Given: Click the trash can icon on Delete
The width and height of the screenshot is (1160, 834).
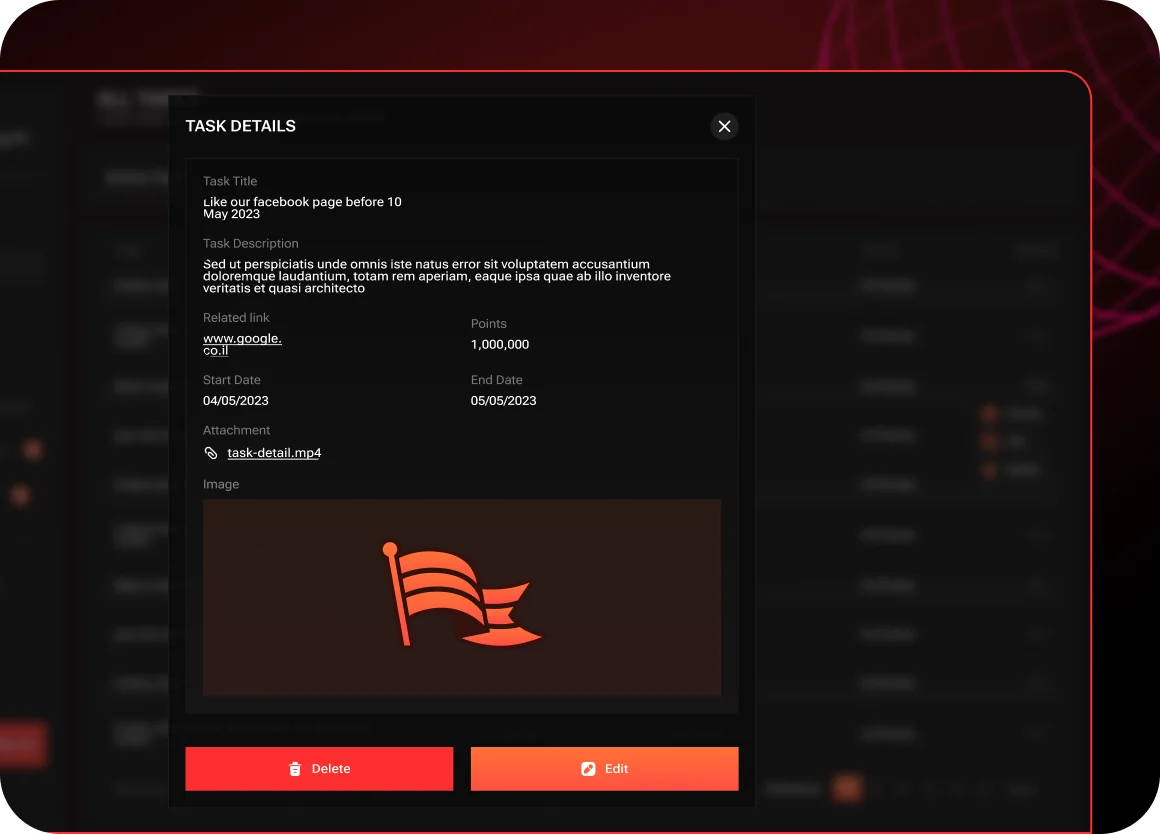Looking at the screenshot, I should 295,769.
